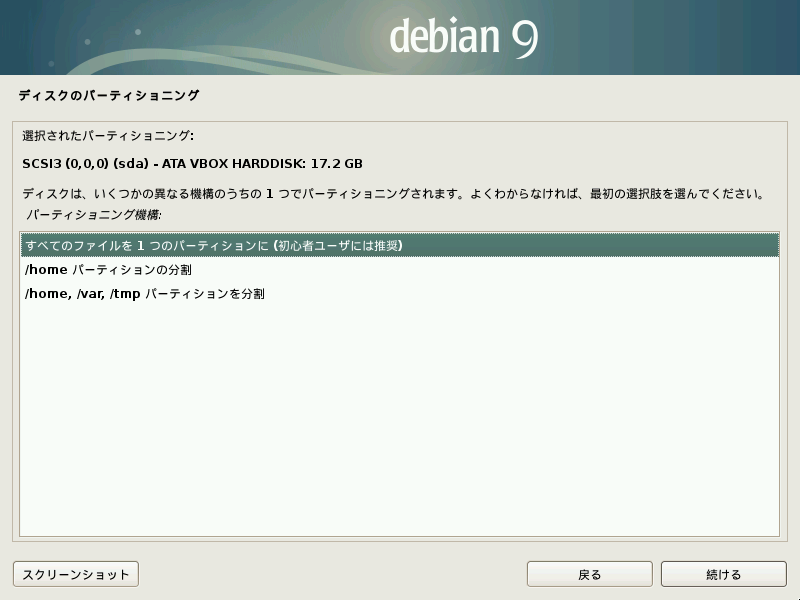Return to previous step with 戻る
Viewport: 800px width, 600px height.
(589, 574)
